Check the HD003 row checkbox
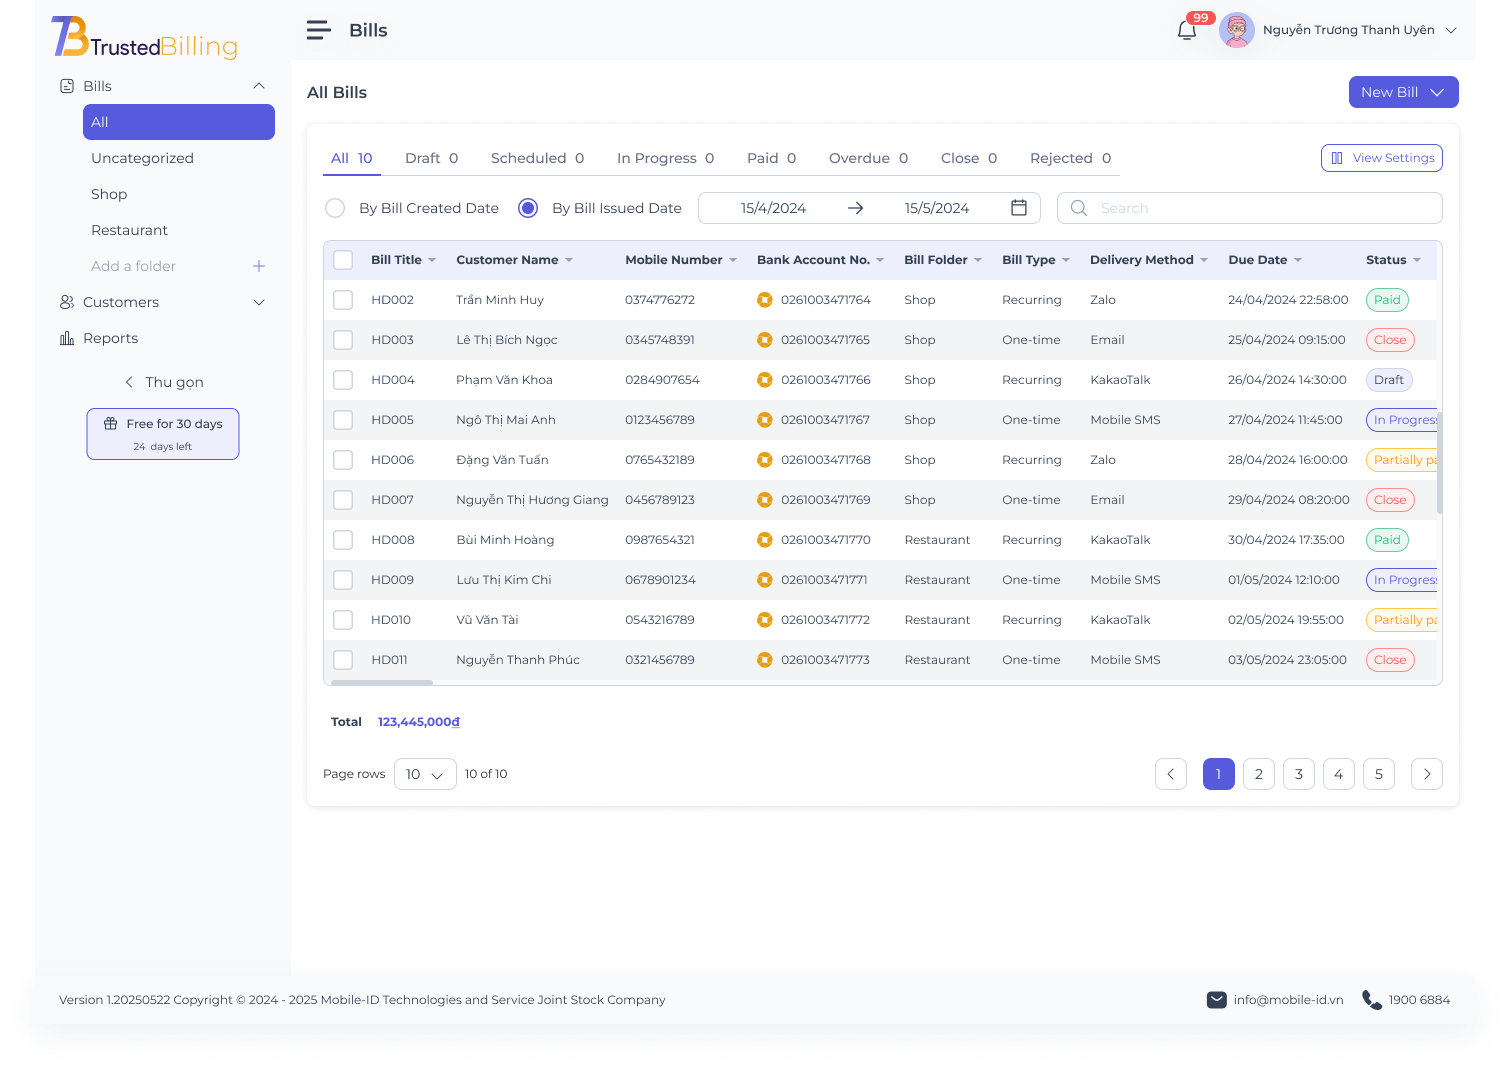Viewport: 1510px width, 1069px height. [x=343, y=340]
